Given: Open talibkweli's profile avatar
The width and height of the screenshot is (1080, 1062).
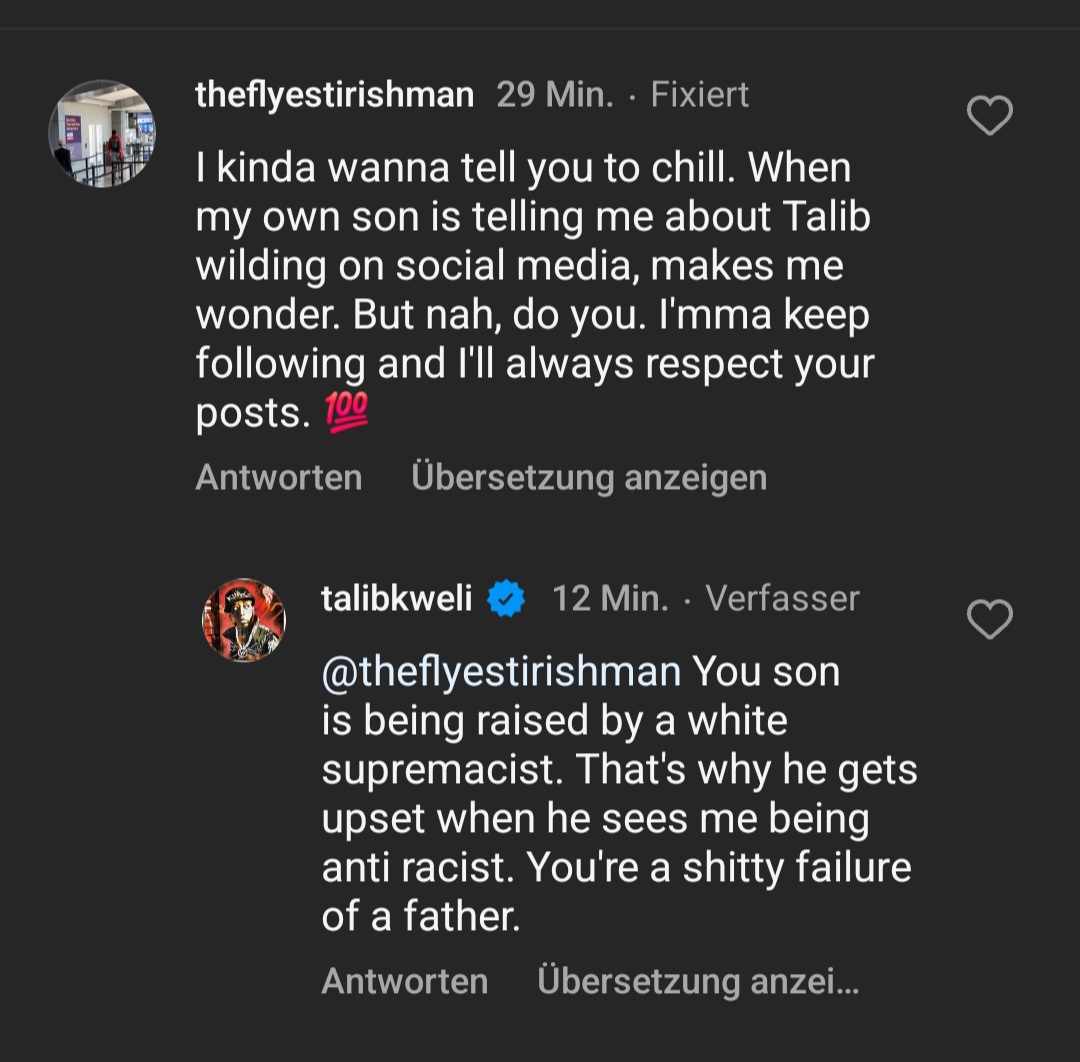Looking at the screenshot, I should (x=244, y=620).
